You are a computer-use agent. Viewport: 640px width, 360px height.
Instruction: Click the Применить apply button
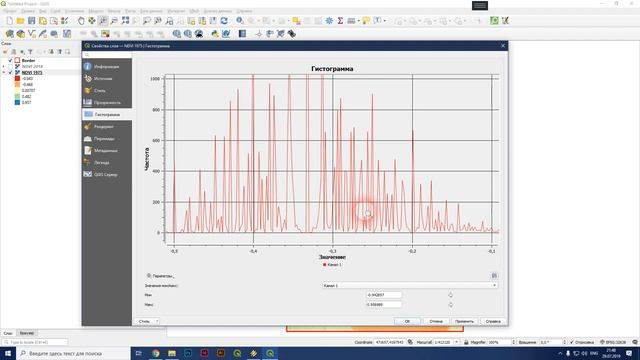[464, 321]
